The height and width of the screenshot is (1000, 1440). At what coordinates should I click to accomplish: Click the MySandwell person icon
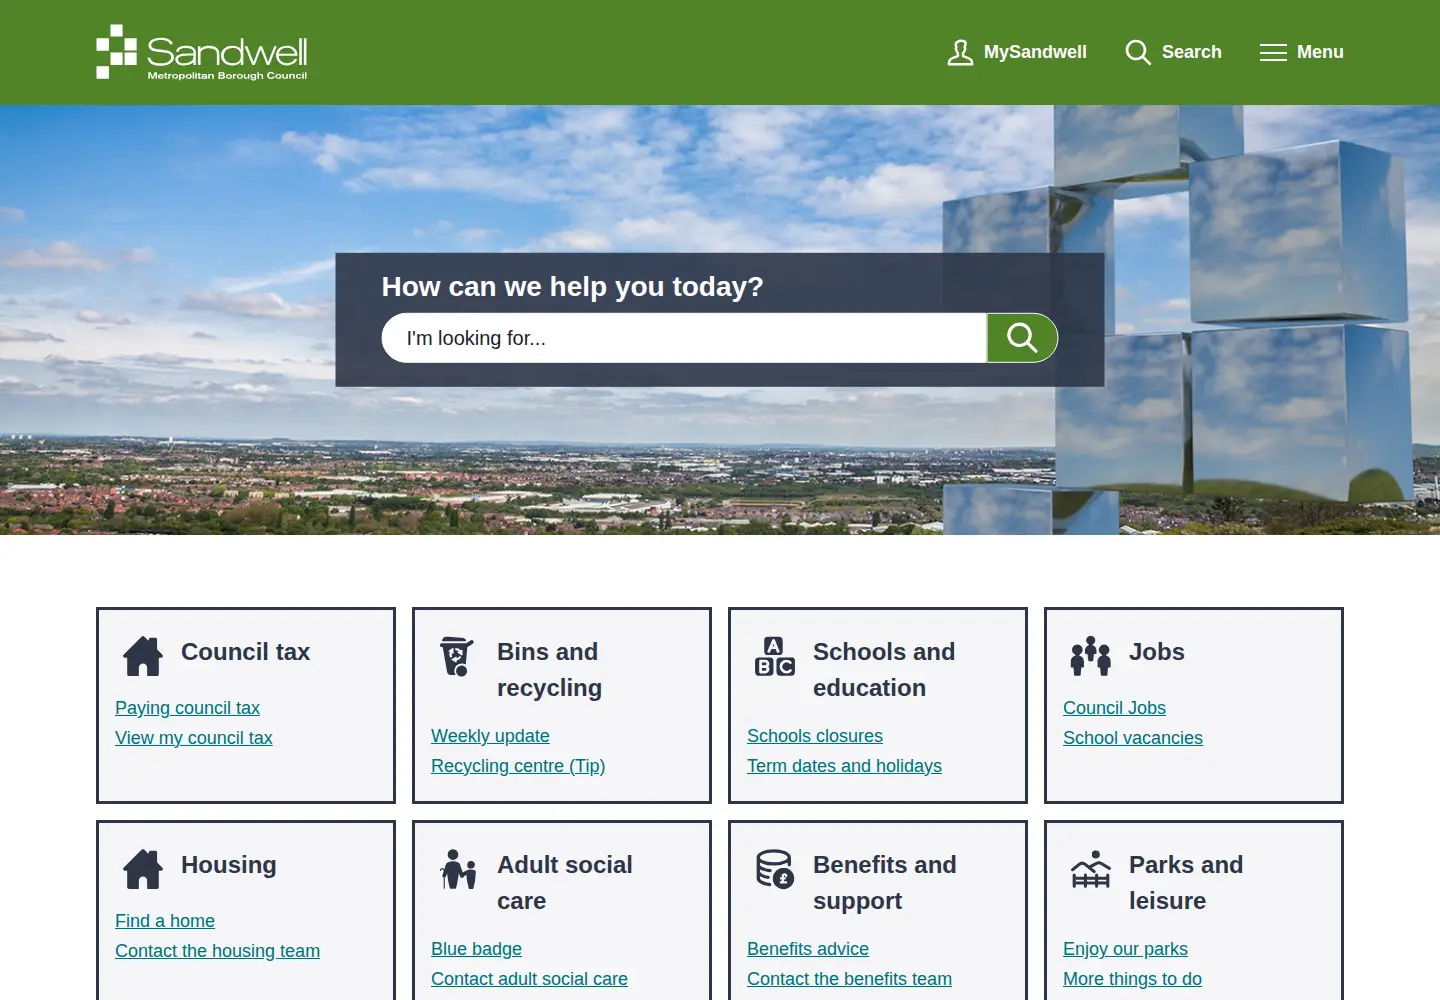[960, 52]
